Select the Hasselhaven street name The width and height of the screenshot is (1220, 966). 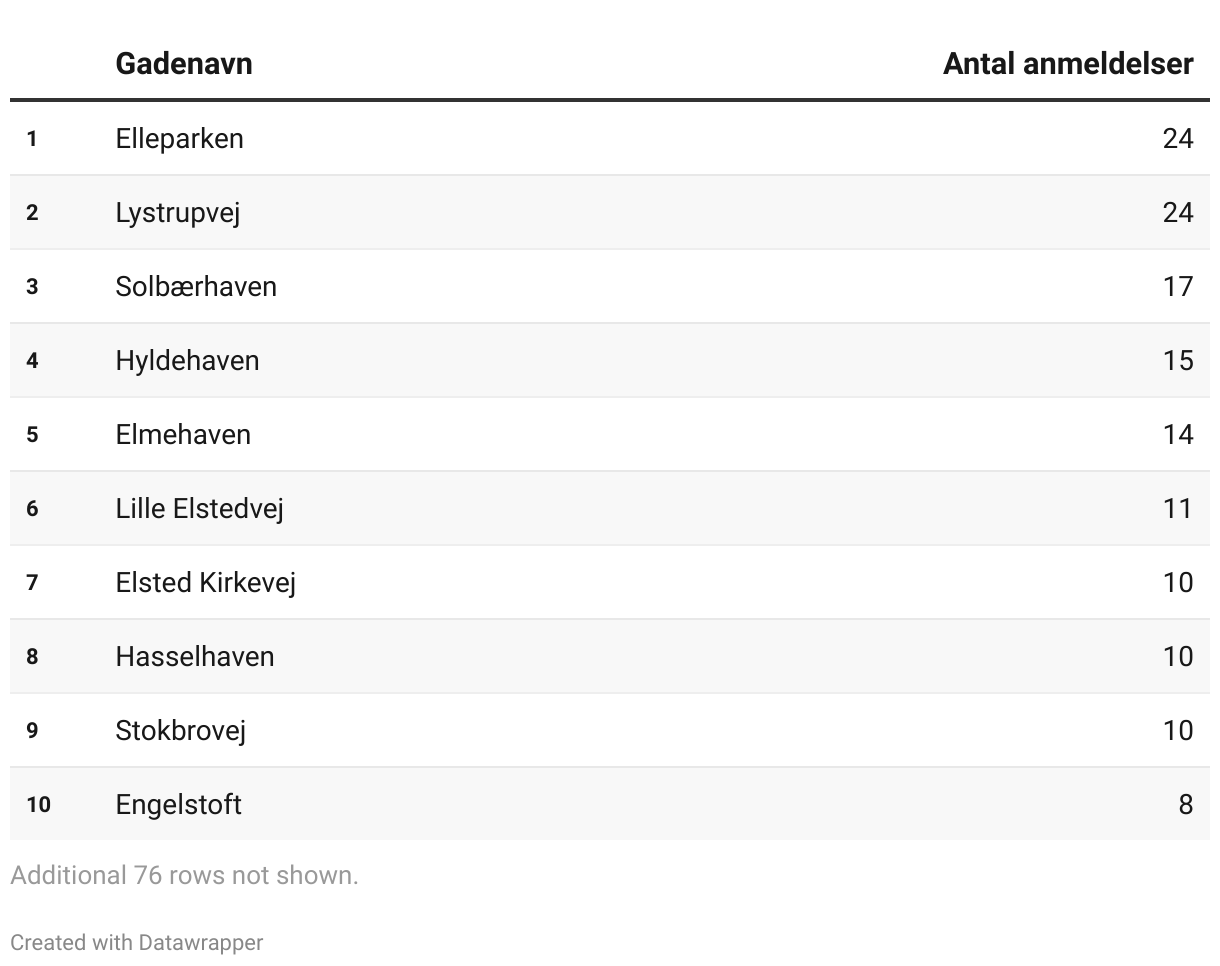click(x=194, y=656)
